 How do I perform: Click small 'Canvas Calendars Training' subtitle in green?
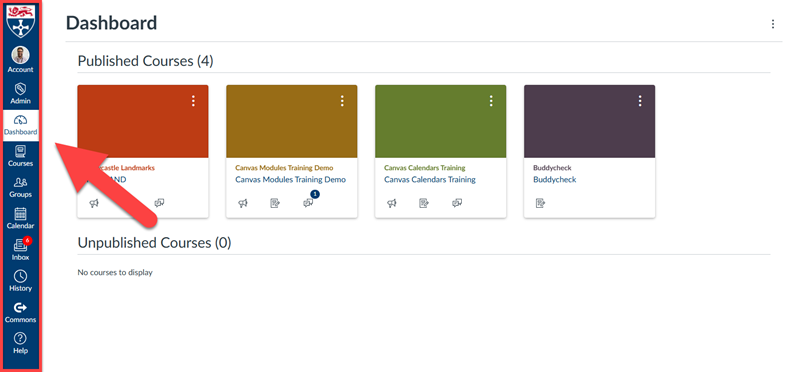(x=425, y=168)
